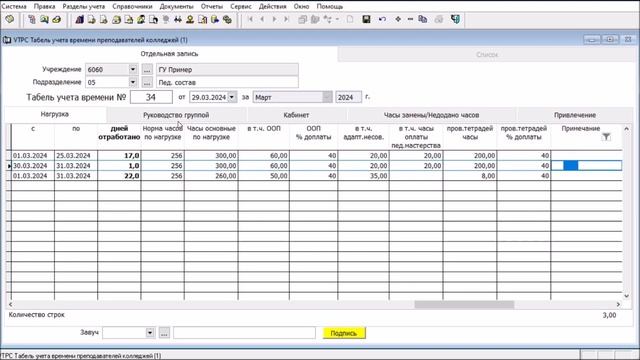Switch to the Руководство группой tab
Viewport: 640px width, 360px height.
tap(176, 115)
